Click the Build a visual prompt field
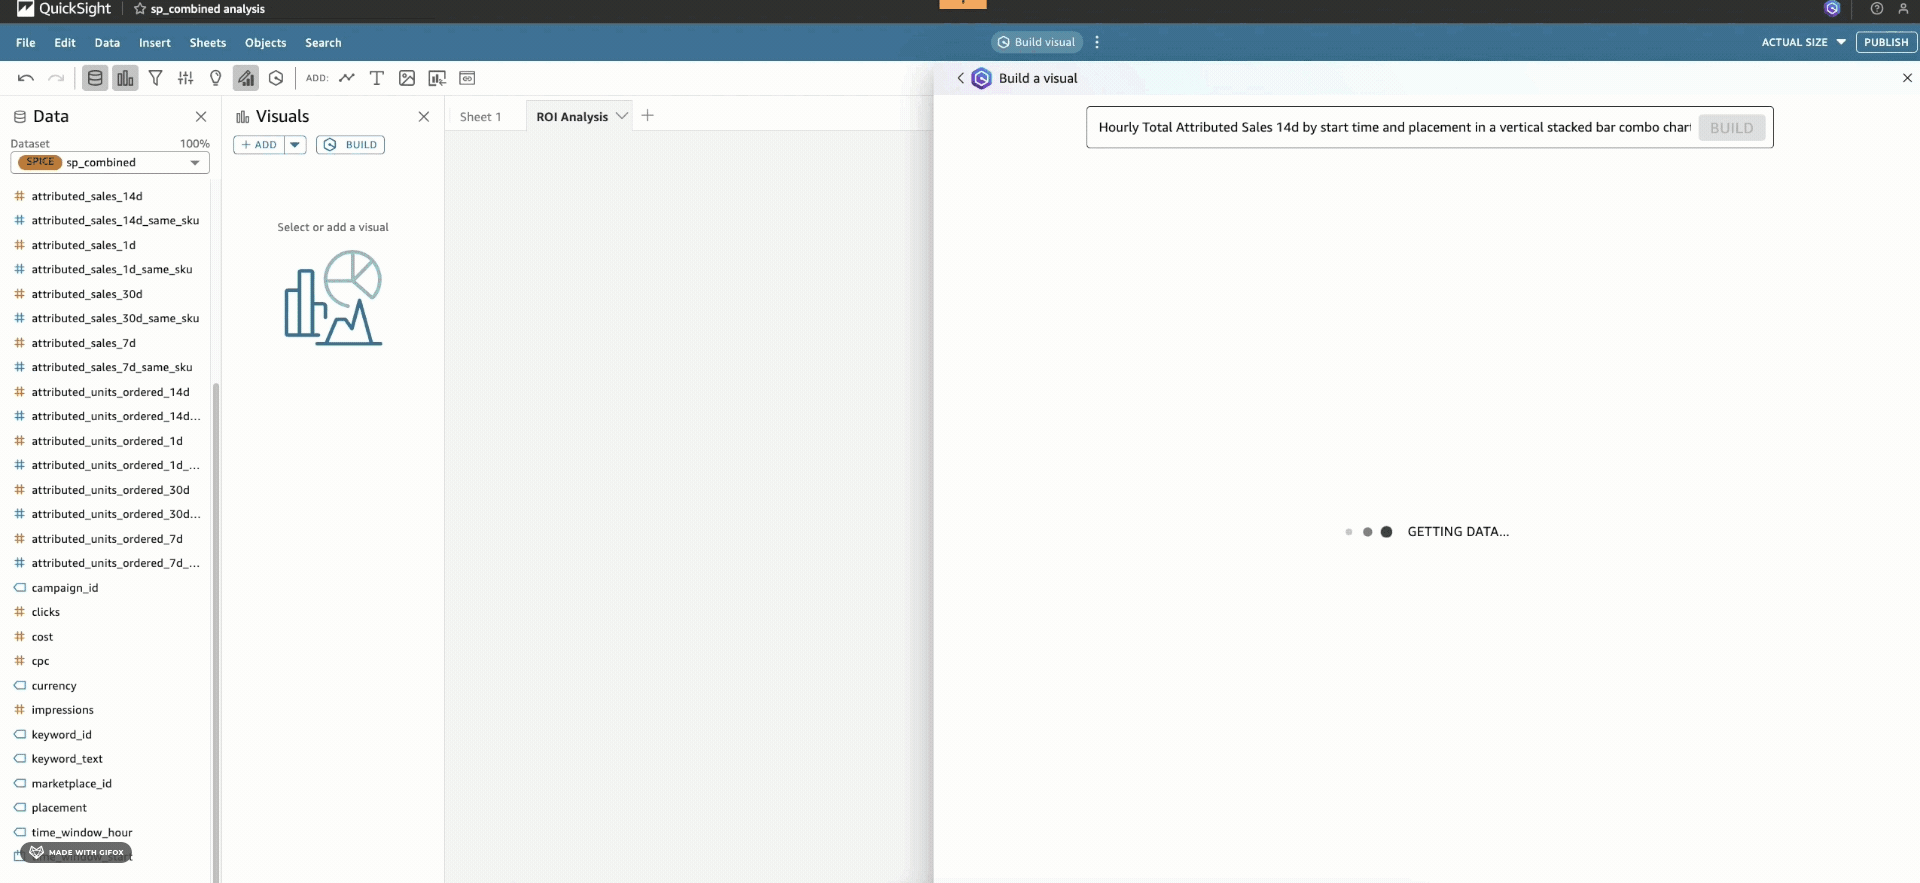This screenshot has height=883, width=1920. pyautogui.click(x=1393, y=128)
